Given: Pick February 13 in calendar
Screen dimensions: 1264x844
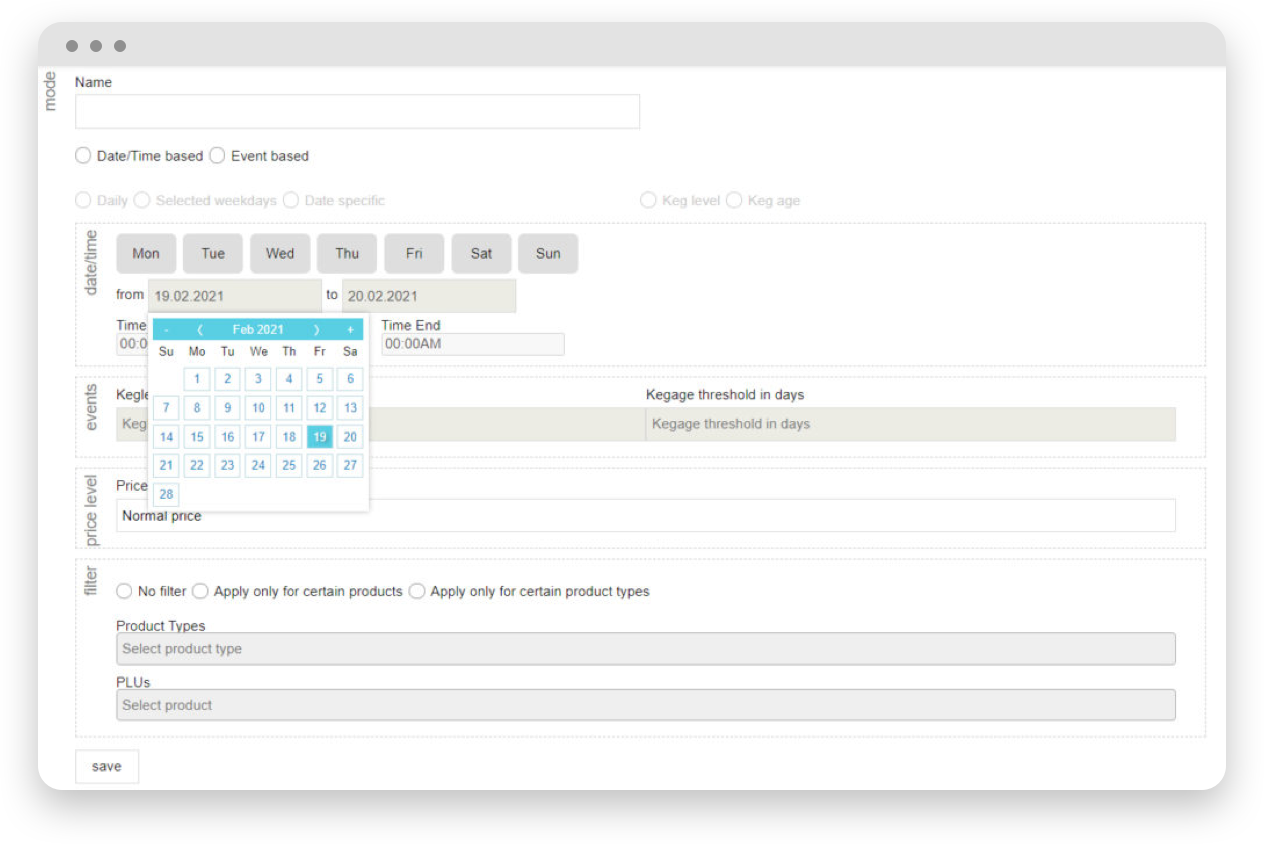Looking at the screenshot, I should click(x=350, y=408).
